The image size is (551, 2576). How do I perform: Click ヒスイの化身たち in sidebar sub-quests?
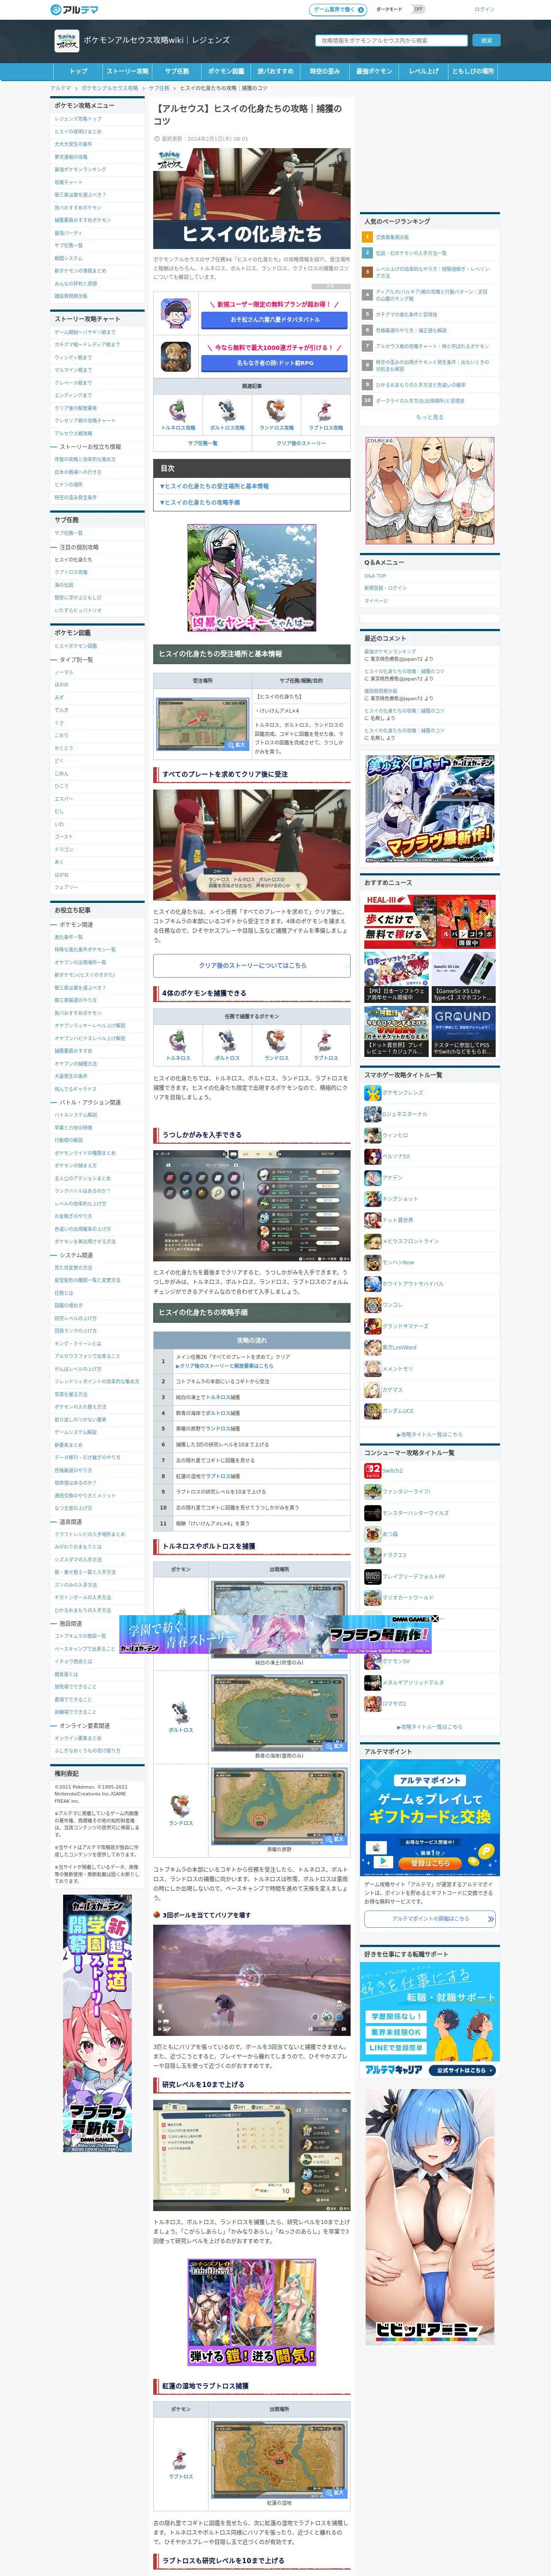[73, 560]
